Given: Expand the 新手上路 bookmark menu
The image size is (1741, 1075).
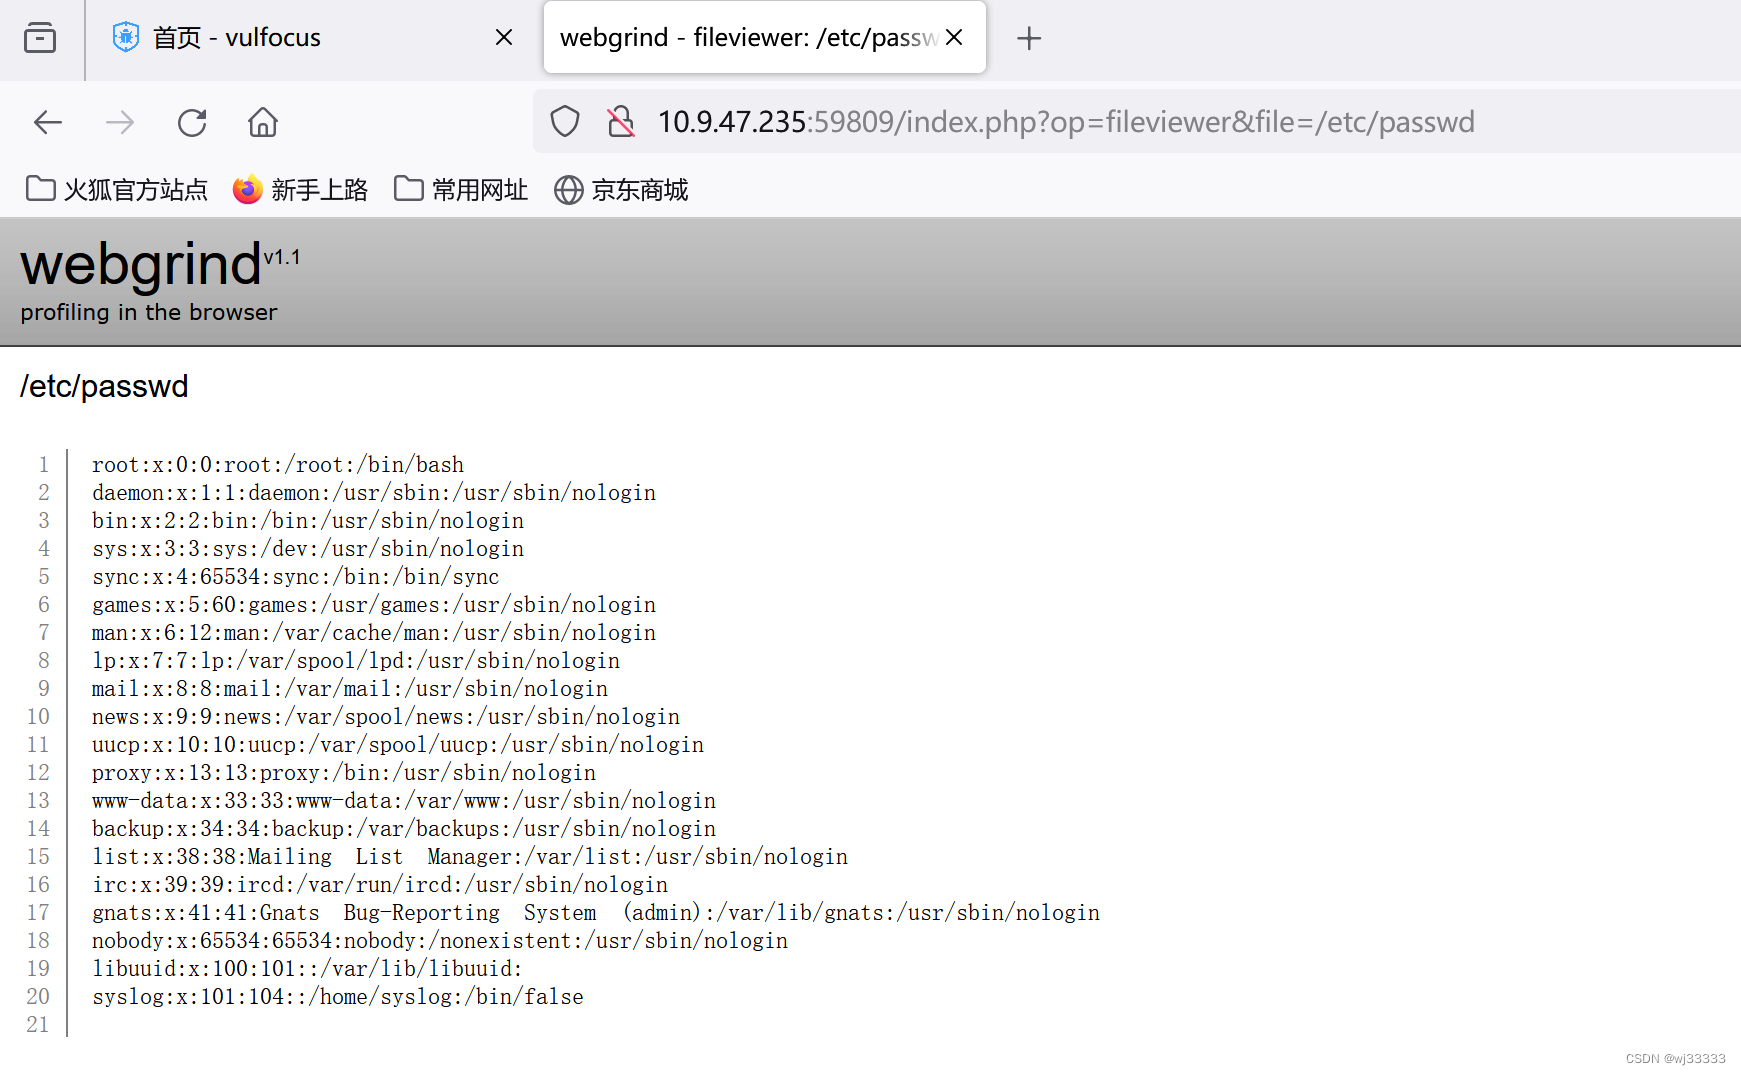Looking at the screenshot, I should click(300, 190).
